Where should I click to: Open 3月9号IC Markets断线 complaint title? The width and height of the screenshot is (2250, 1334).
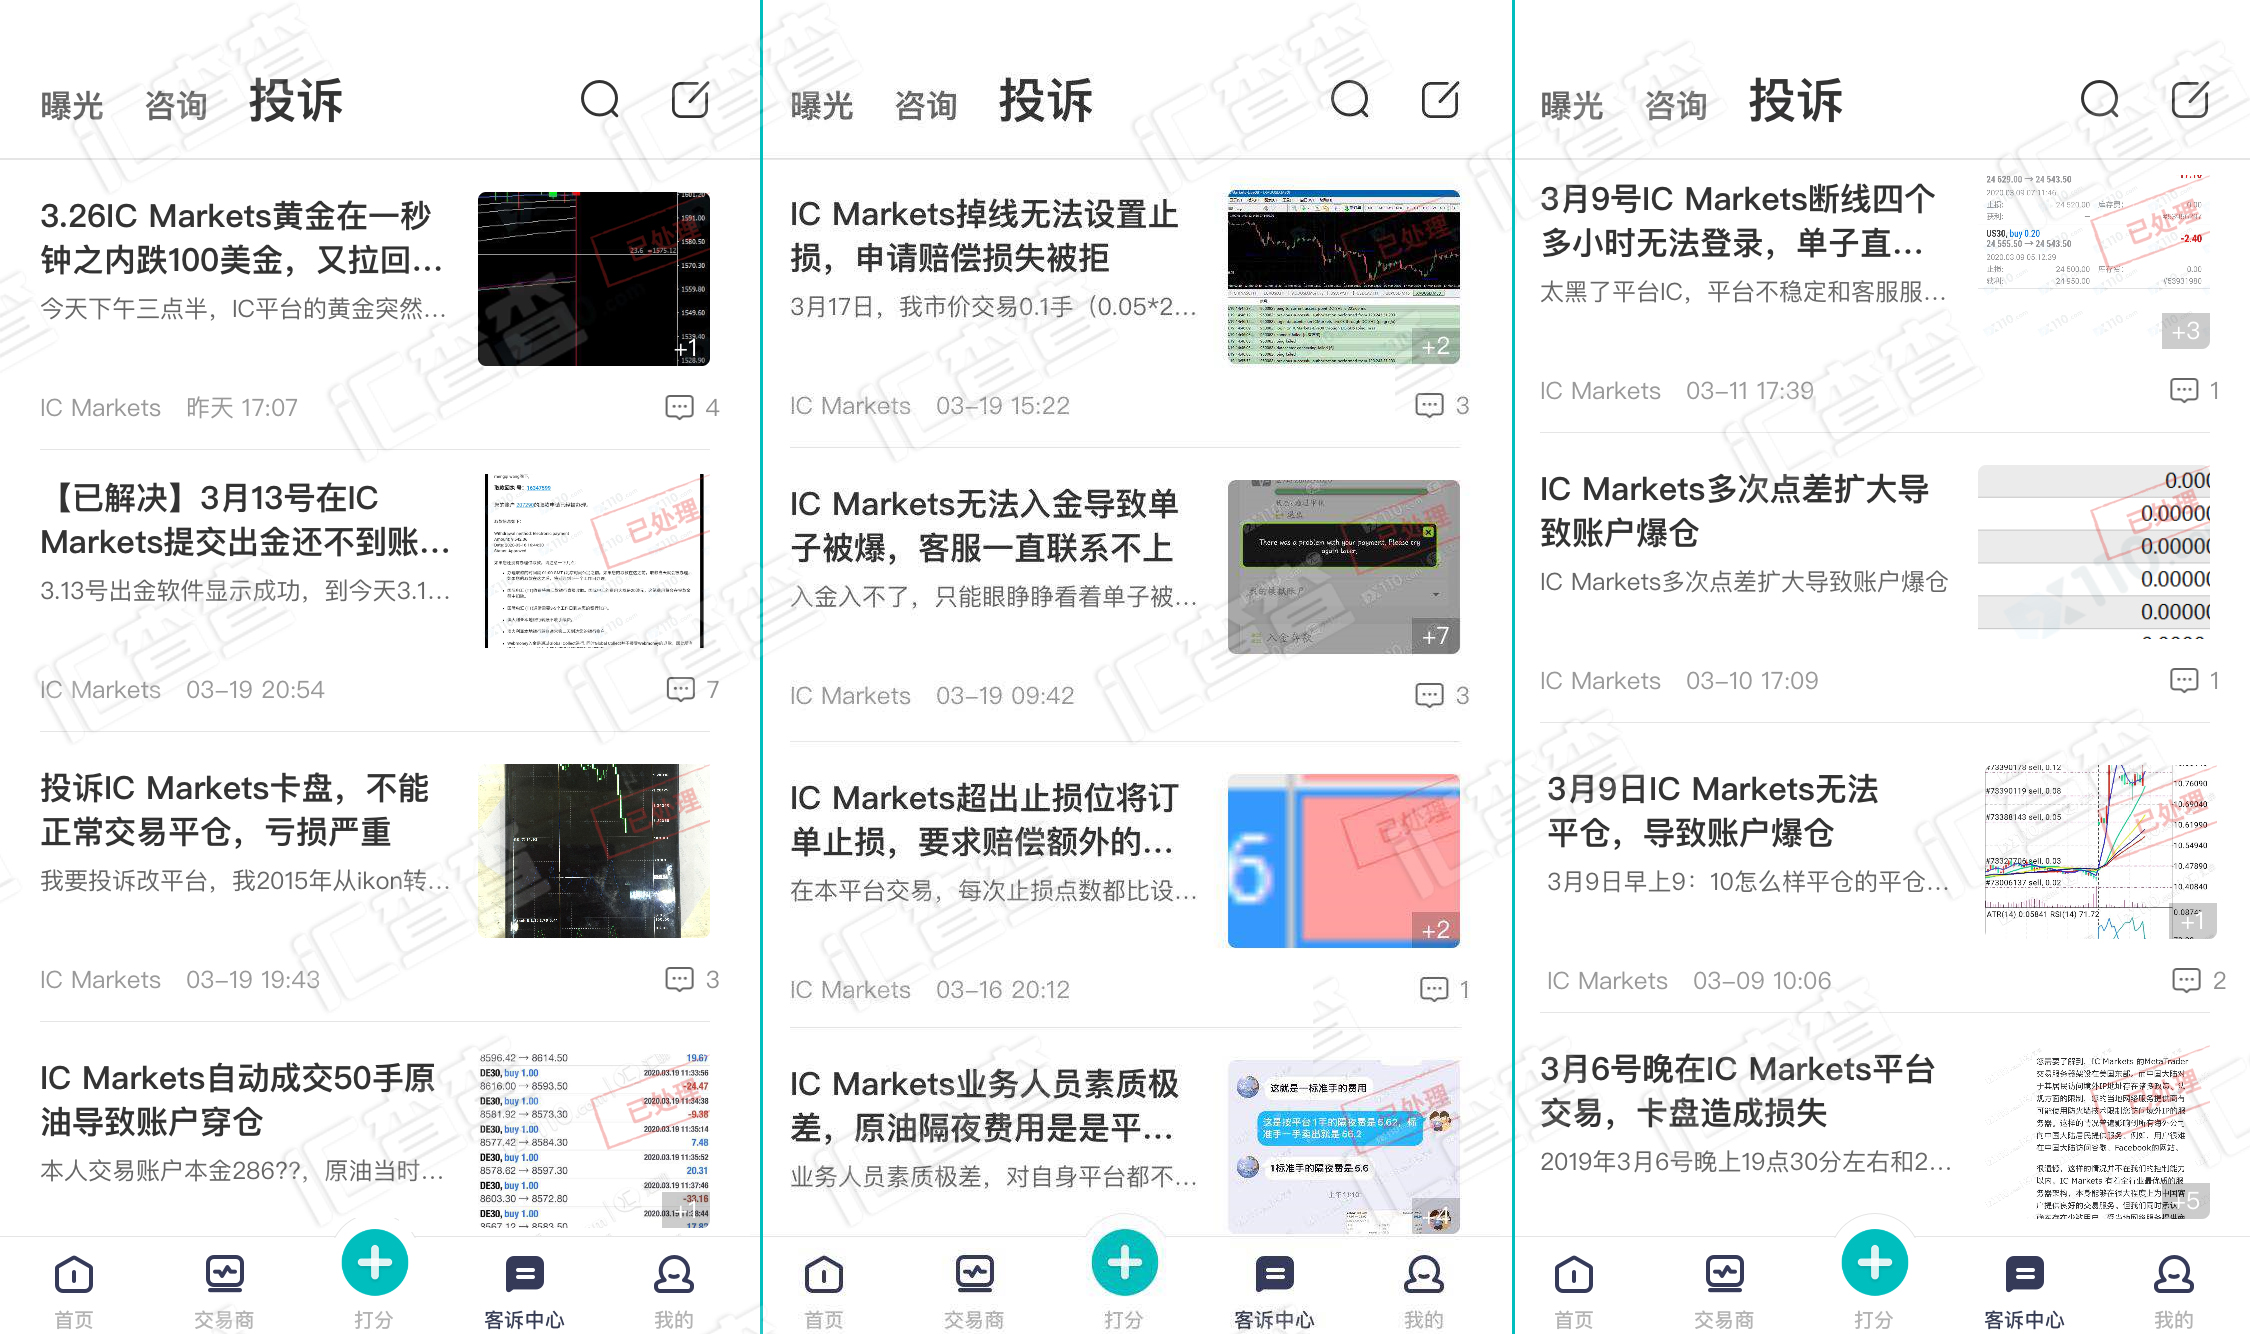pyautogui.click(x=1738, y=220)
